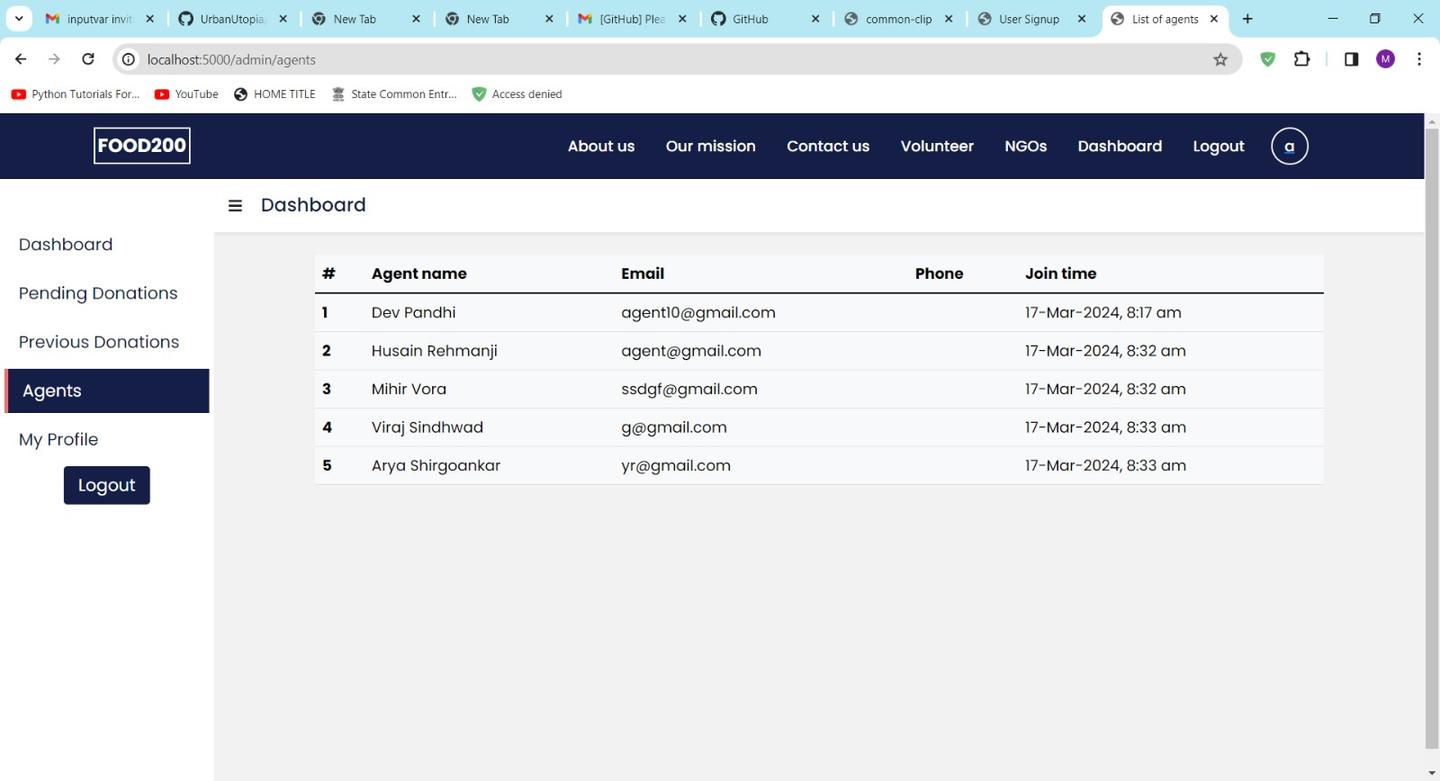Screen dimensions: 1440x781
Task: Toggle browser side panel icon
Action: click(1351, 60)
